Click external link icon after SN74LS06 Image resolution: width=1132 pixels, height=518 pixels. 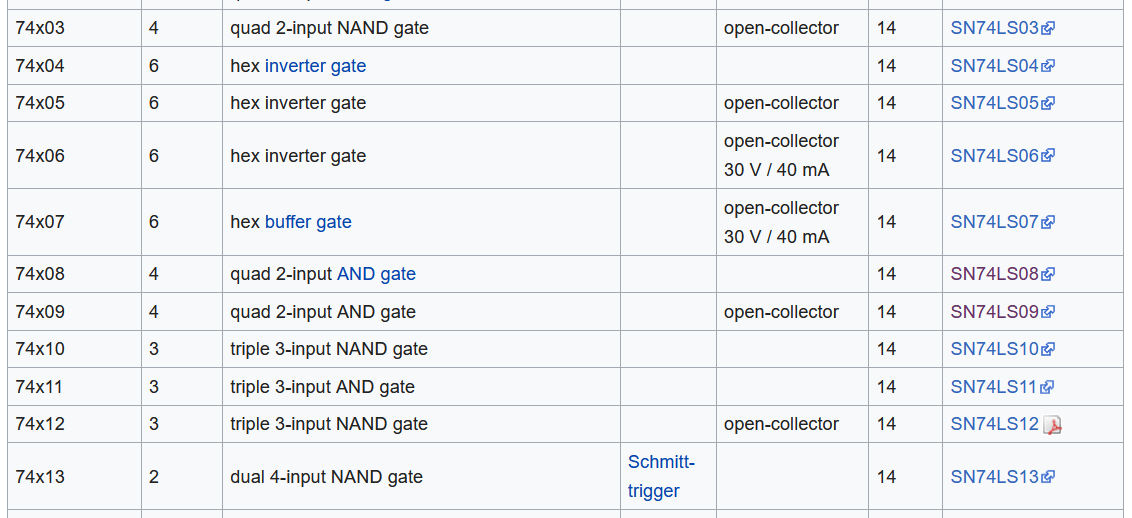point(1048,156)
